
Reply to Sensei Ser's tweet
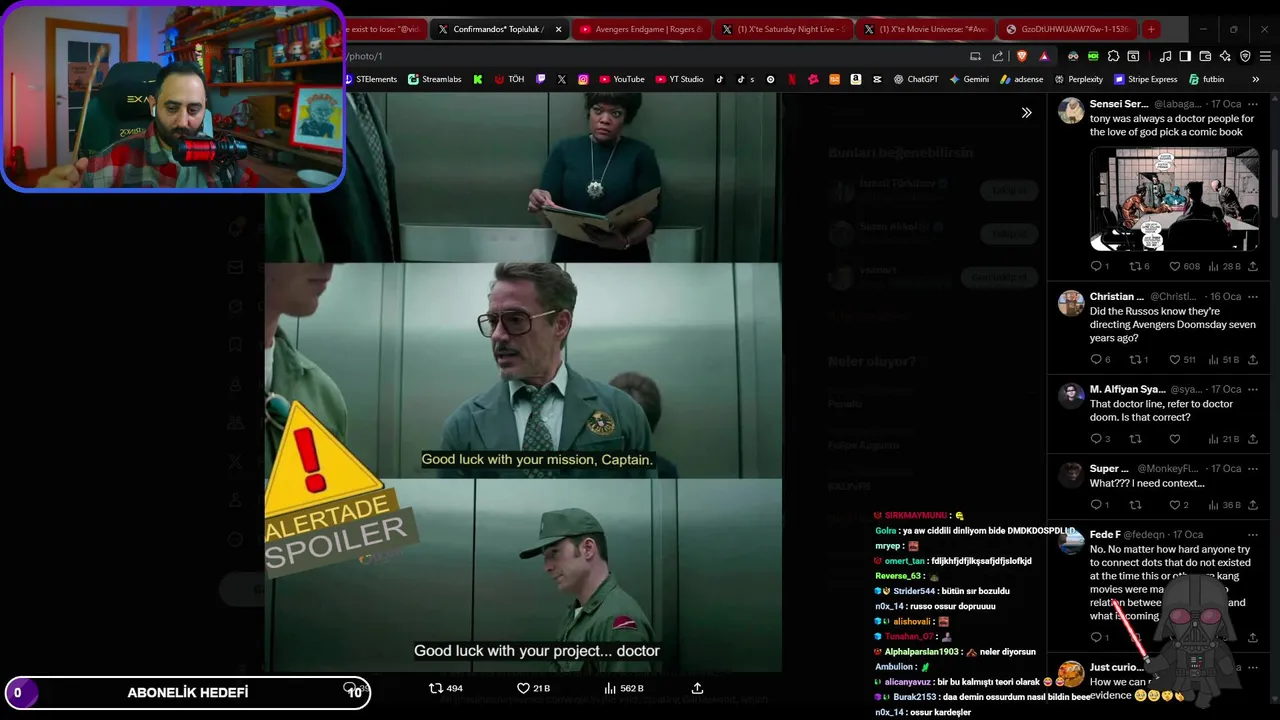pos(1099,266)
